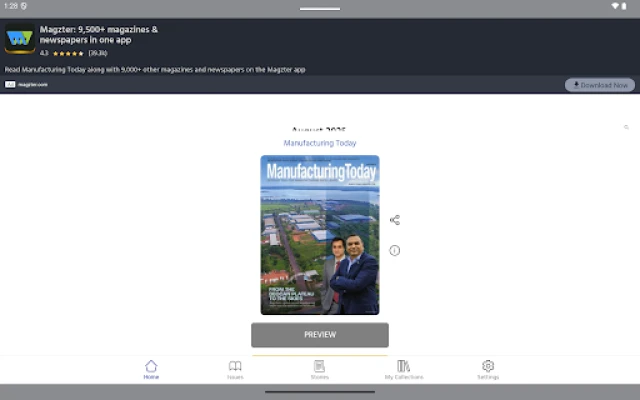Tap the share icon beside the cover
640x400 pixels.
tap(395, 220)
